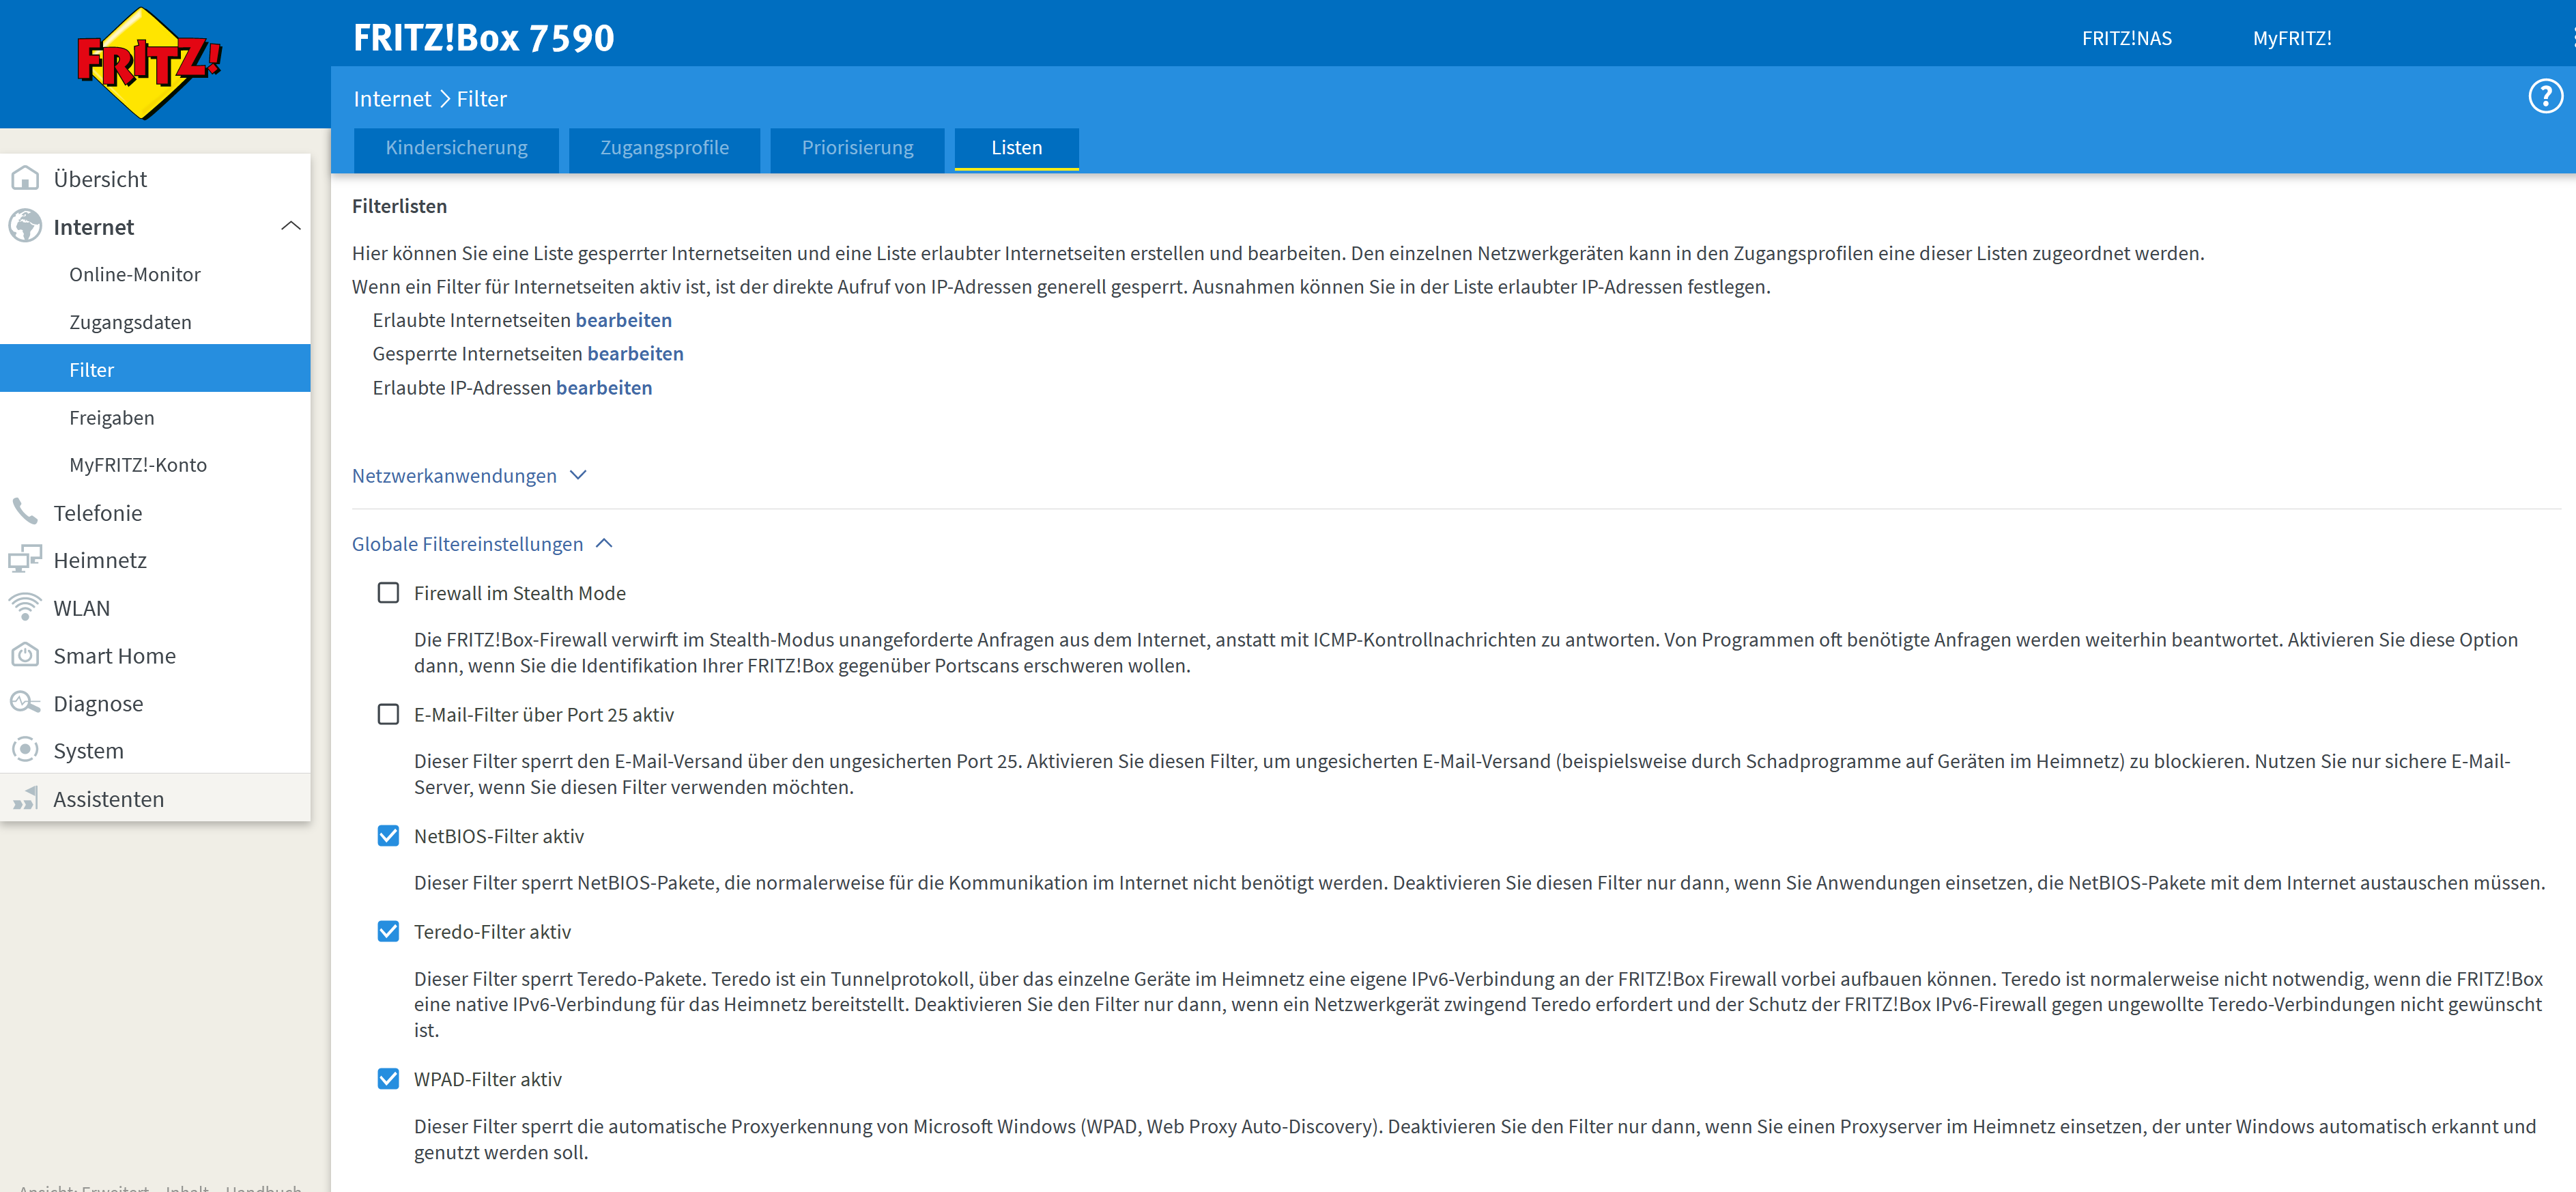This screenshot has height=1192, width=2576.
Task: Click the FRITZ! logo
Action: 149,62
